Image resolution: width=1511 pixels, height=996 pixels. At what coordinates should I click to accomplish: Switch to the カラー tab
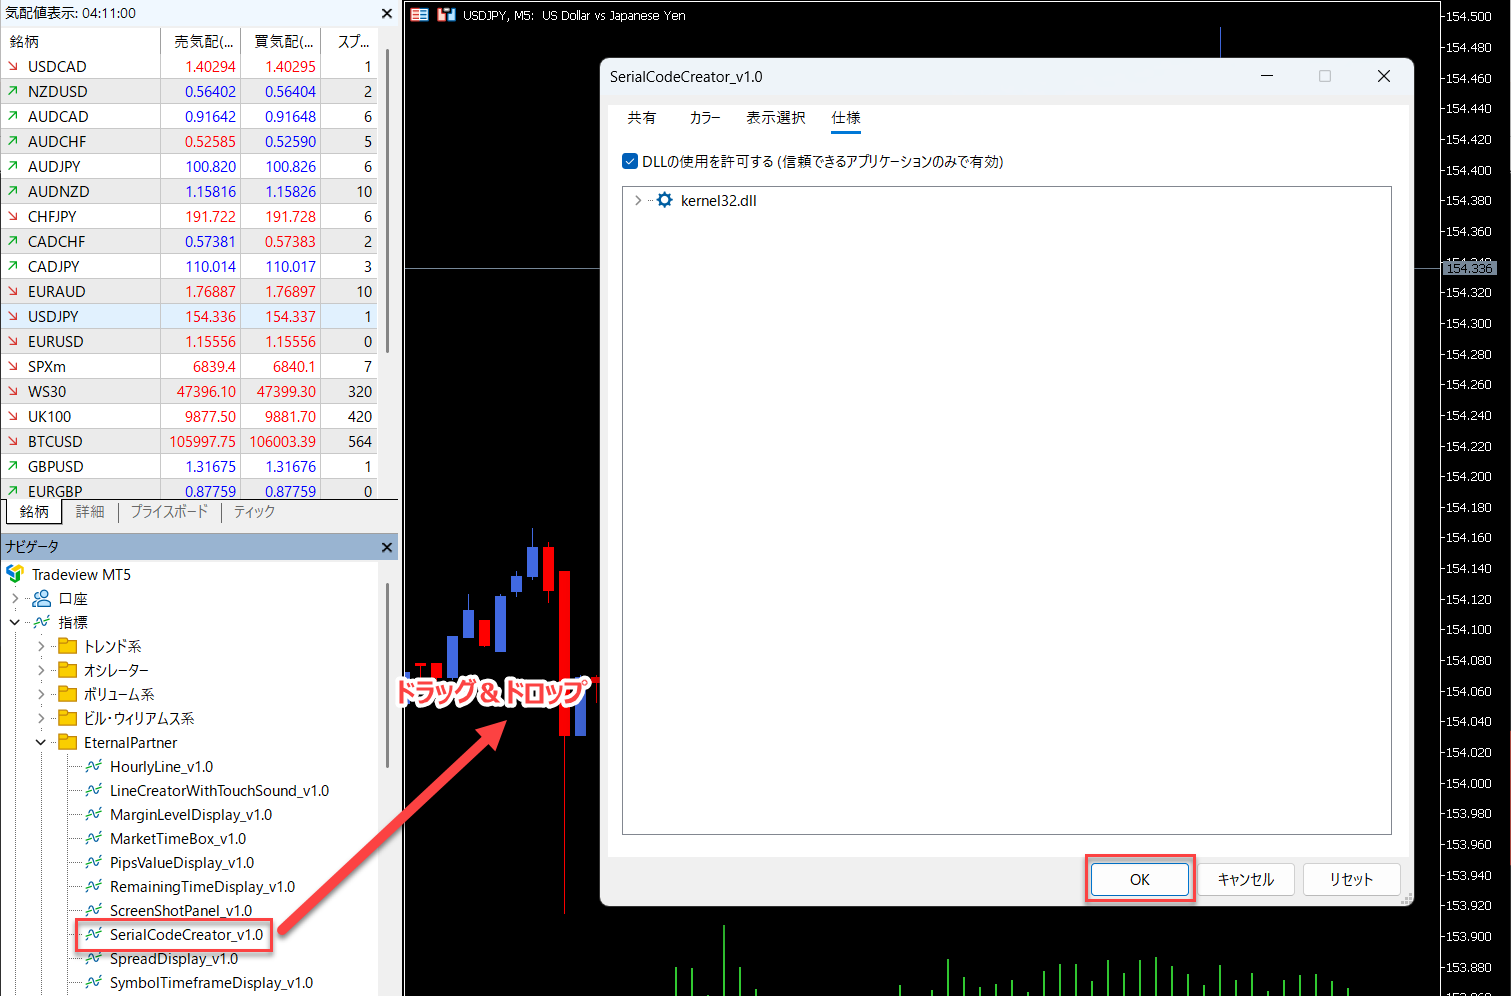click(705, 118)
